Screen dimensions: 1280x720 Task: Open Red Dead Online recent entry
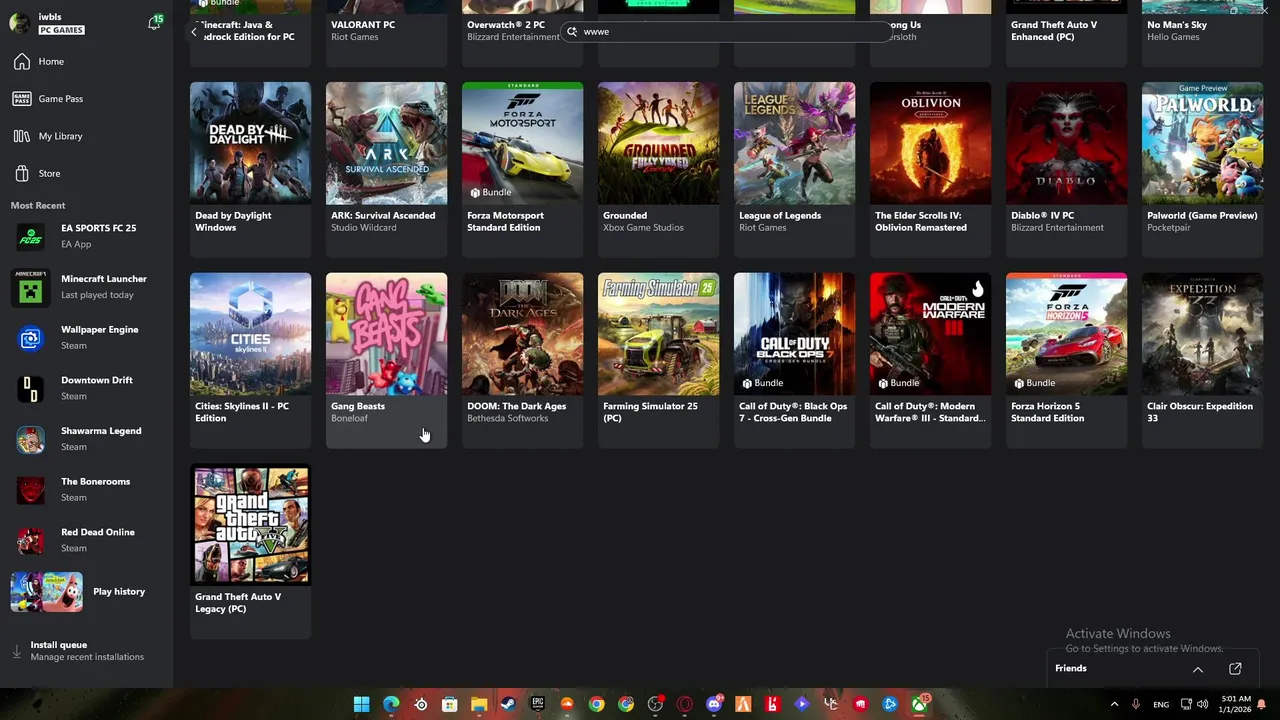coord(87,541)
